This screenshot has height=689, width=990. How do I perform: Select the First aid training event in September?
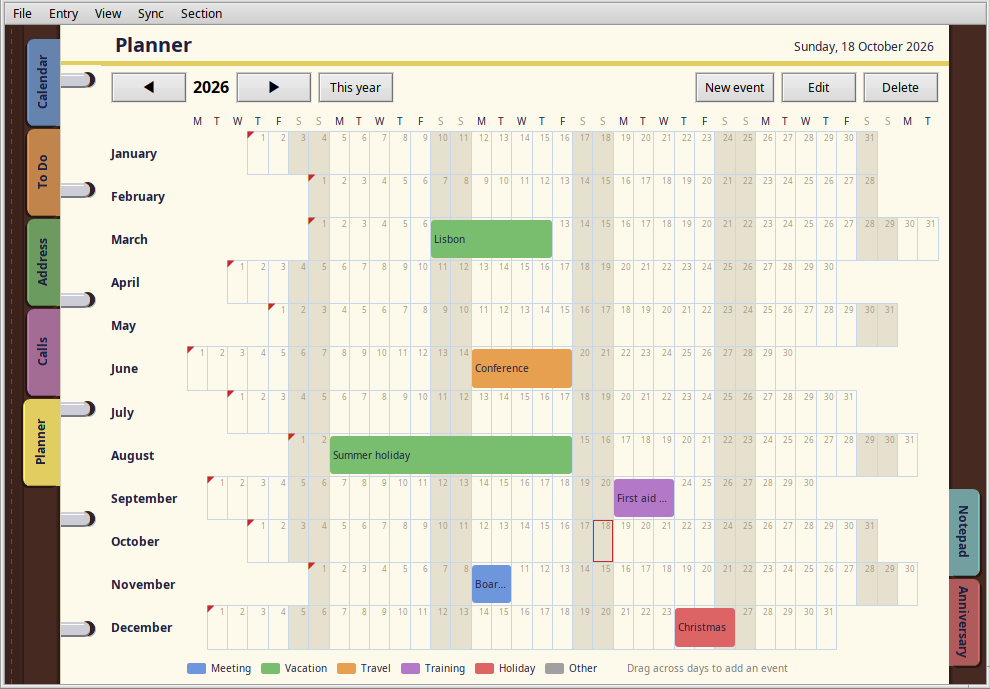[x=644, y=498]
